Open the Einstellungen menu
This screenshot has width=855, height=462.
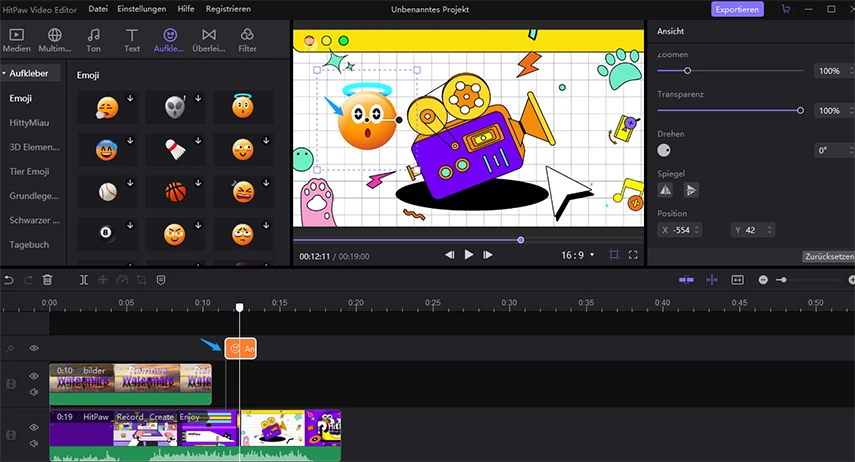coord(142,9)
